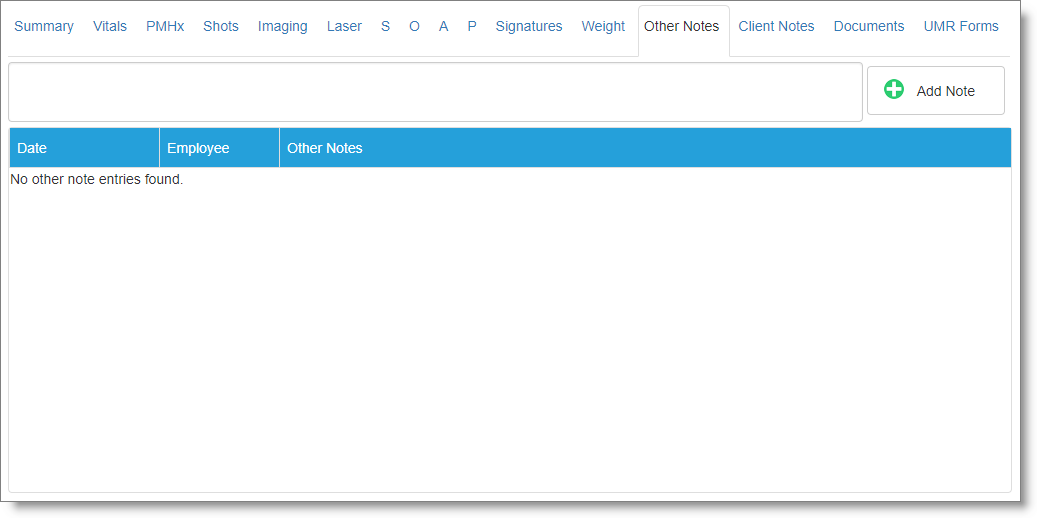Switch to the S tab

(x=386, y=26)
